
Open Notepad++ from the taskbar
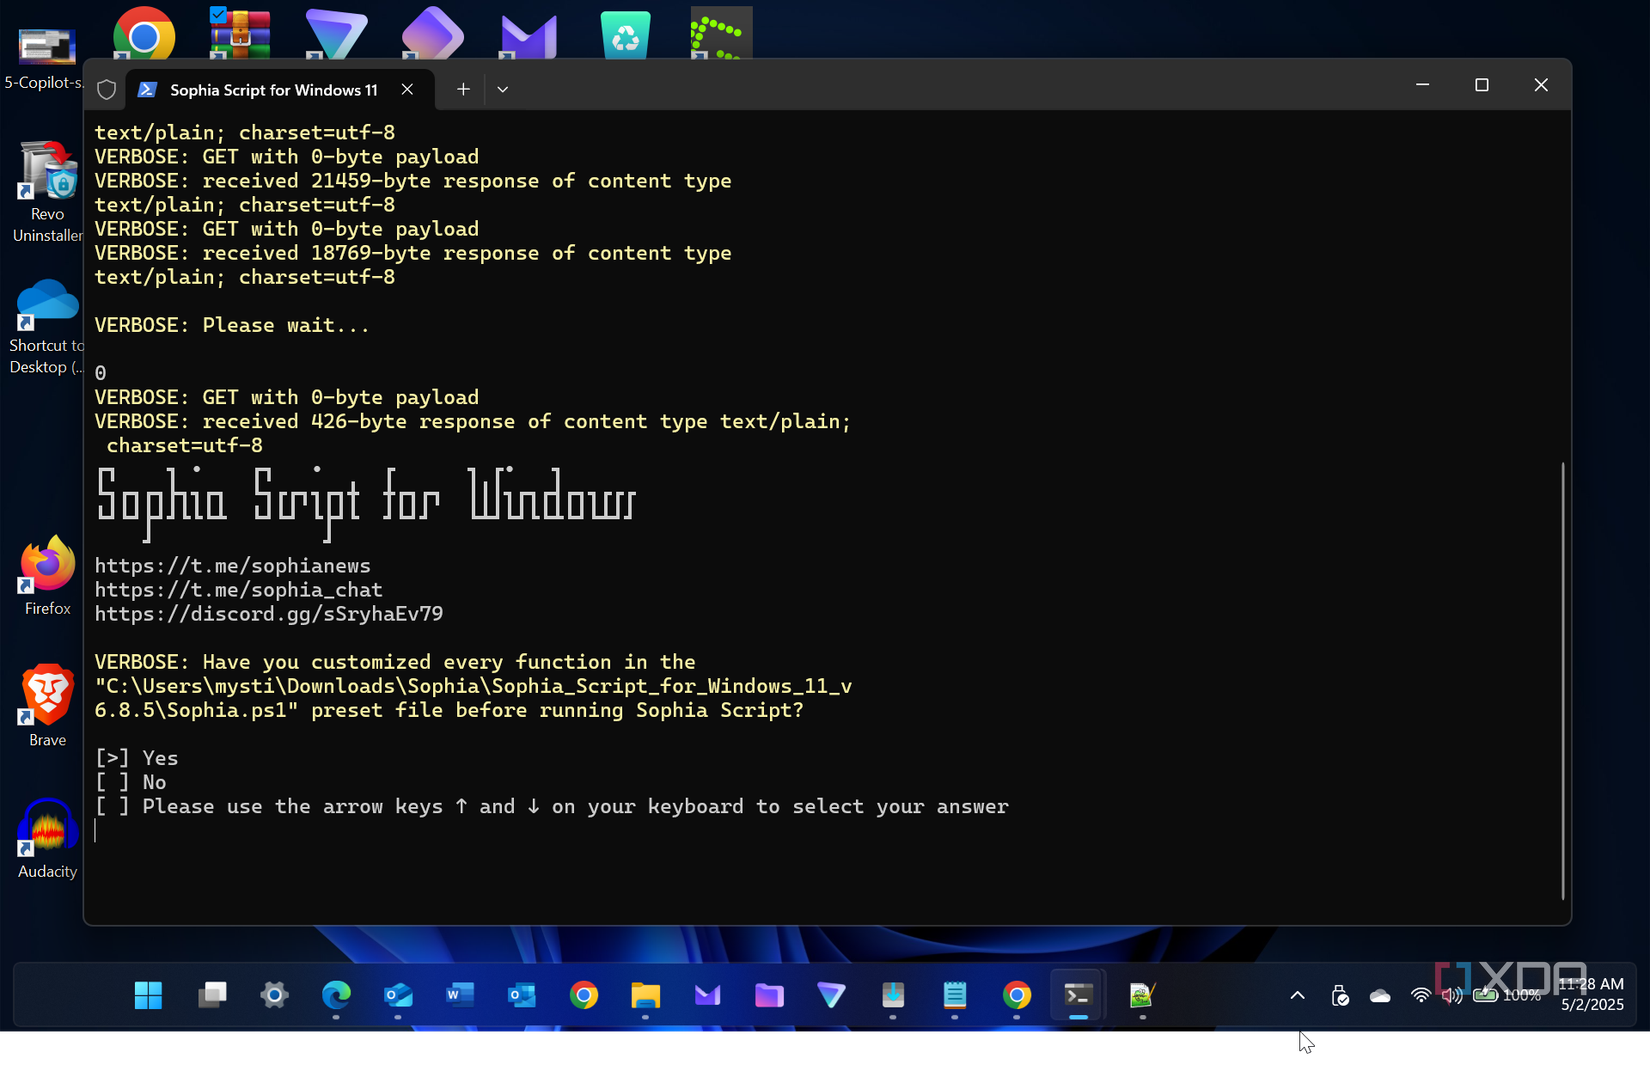coord(1141,995)
